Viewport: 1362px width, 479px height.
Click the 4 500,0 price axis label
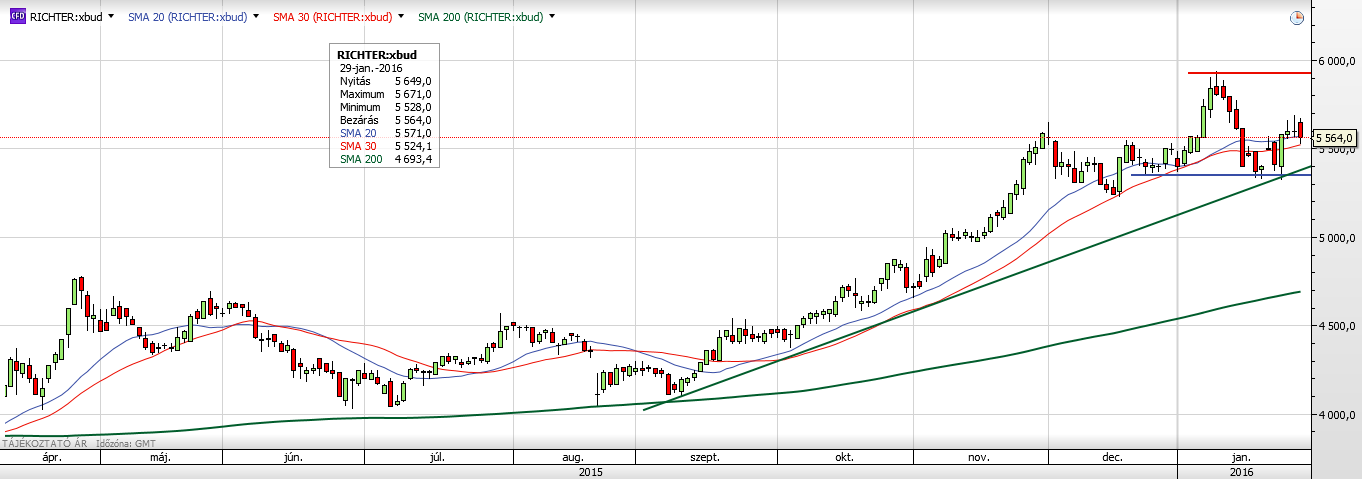[x=1338, y=326]
